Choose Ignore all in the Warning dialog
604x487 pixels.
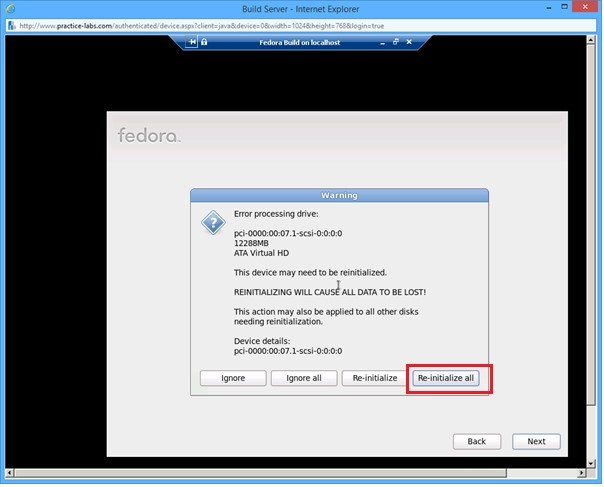[x=304, y=378]
